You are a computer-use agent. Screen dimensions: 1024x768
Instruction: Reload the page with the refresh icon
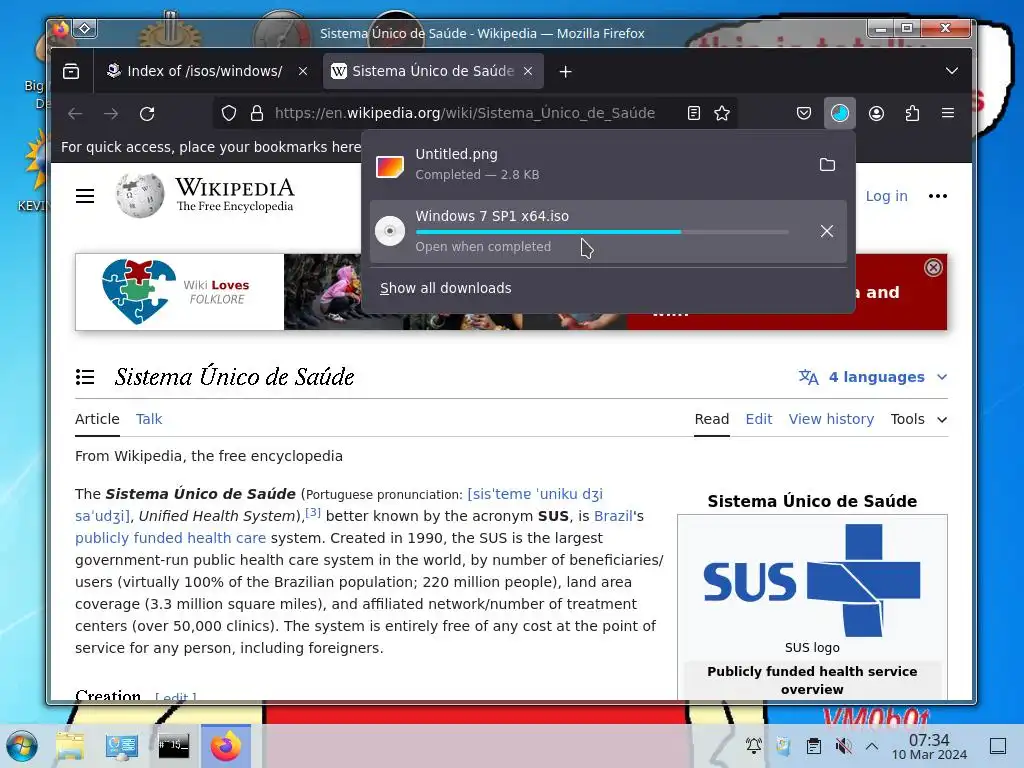click(147, 114)
